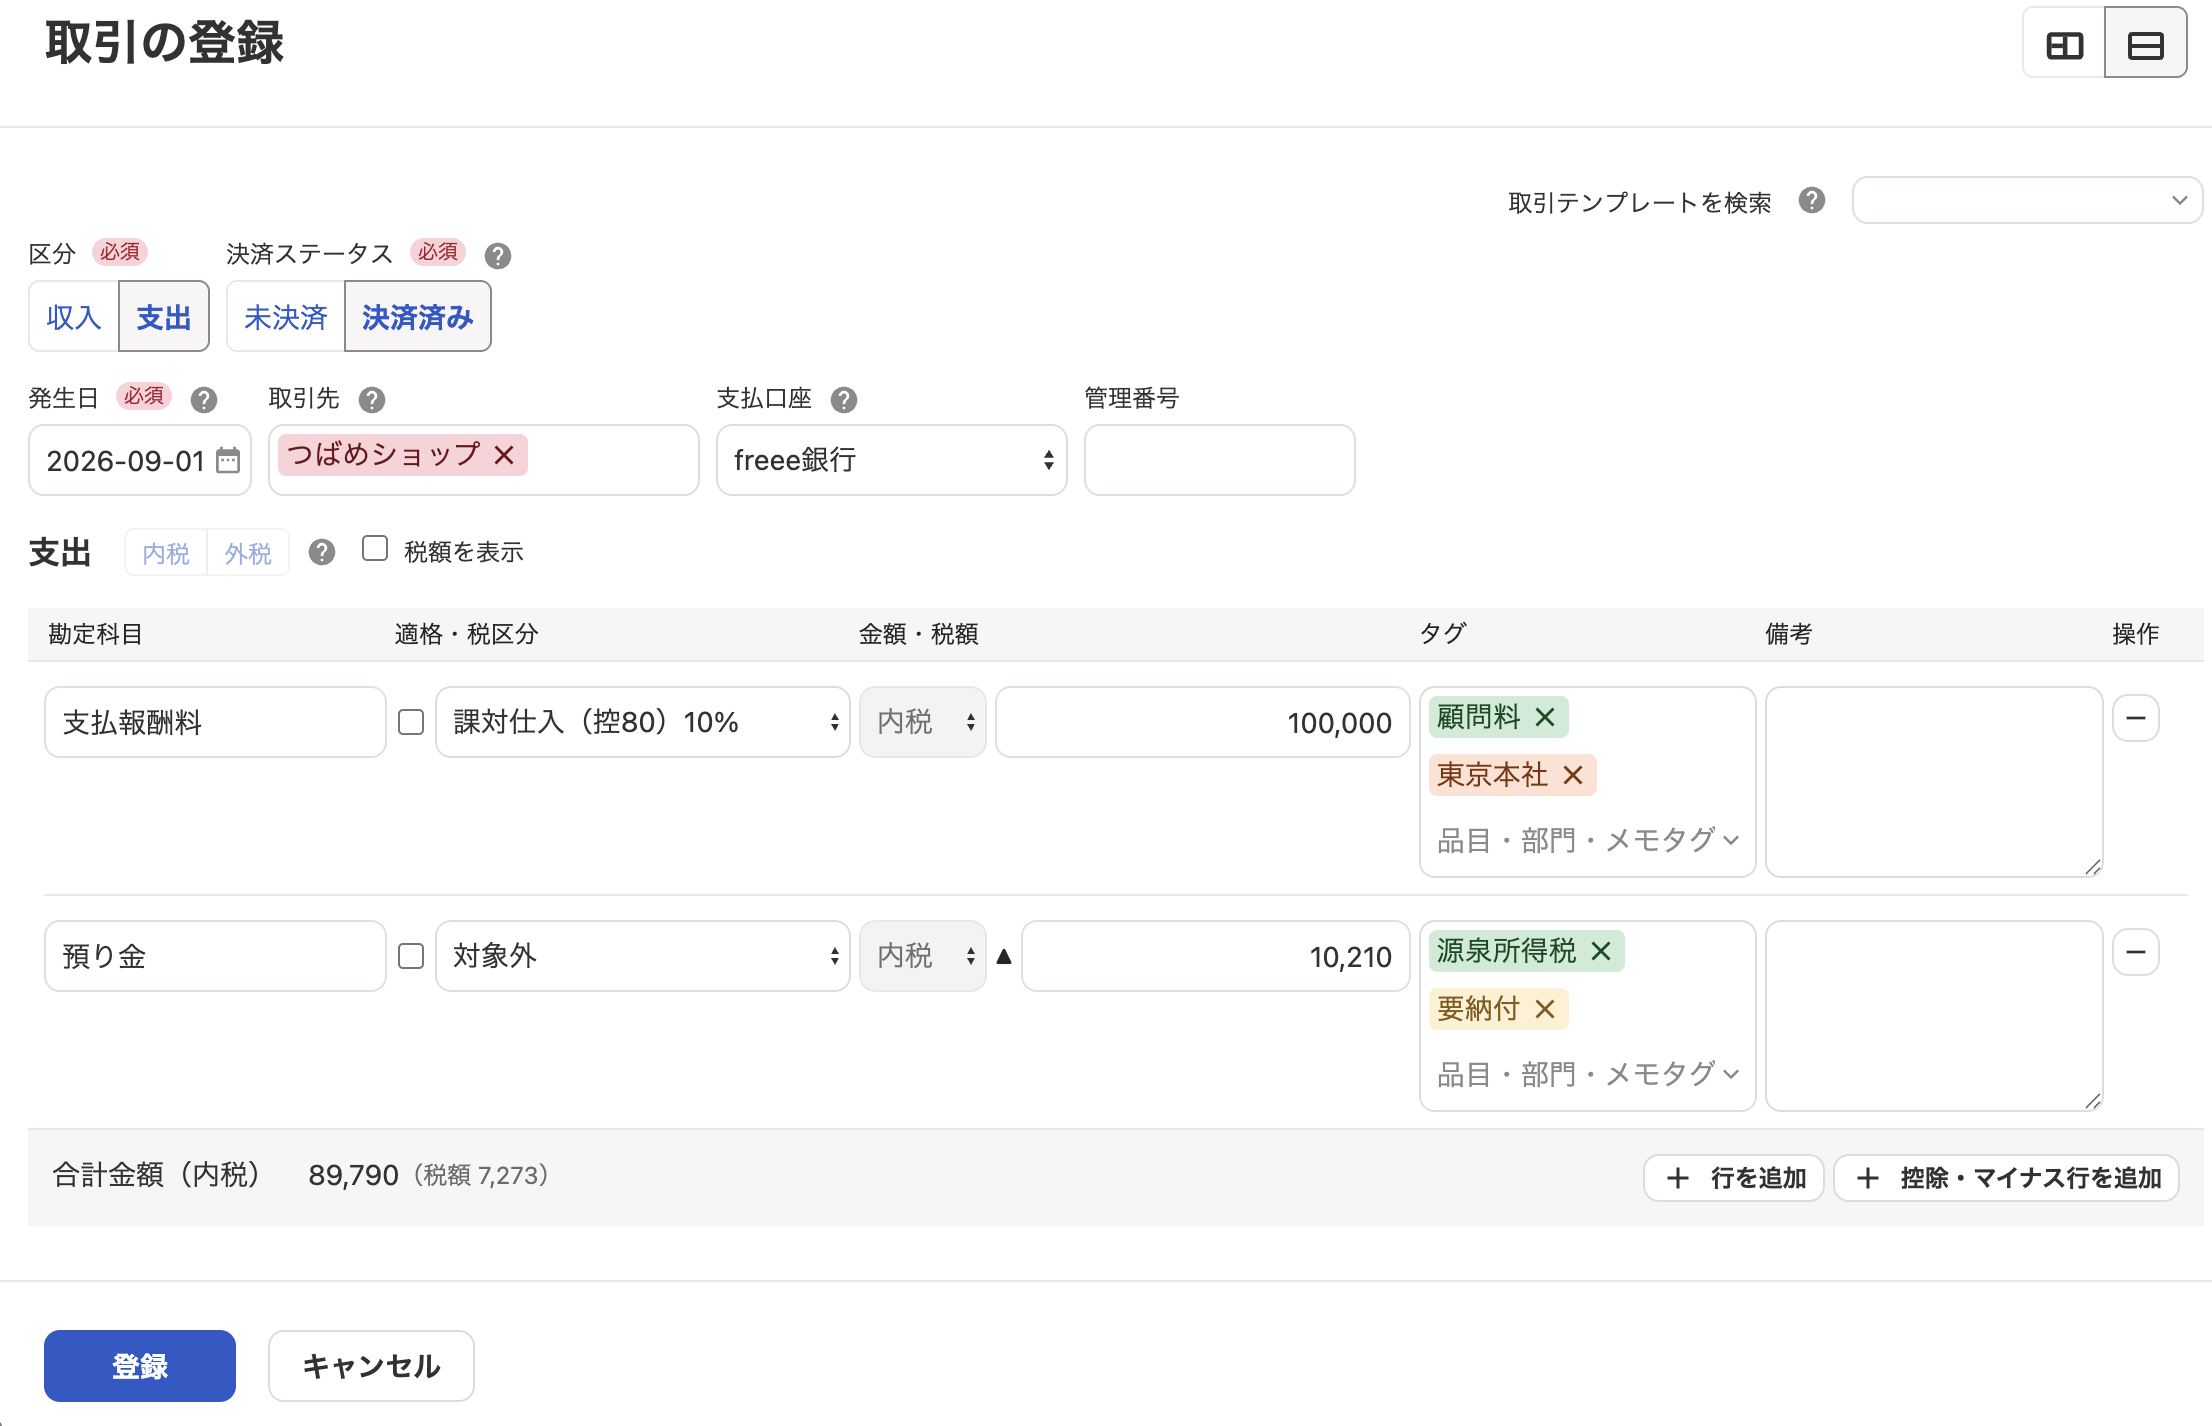Remove 源泉所得税 tag

[x=1601, y=951]
